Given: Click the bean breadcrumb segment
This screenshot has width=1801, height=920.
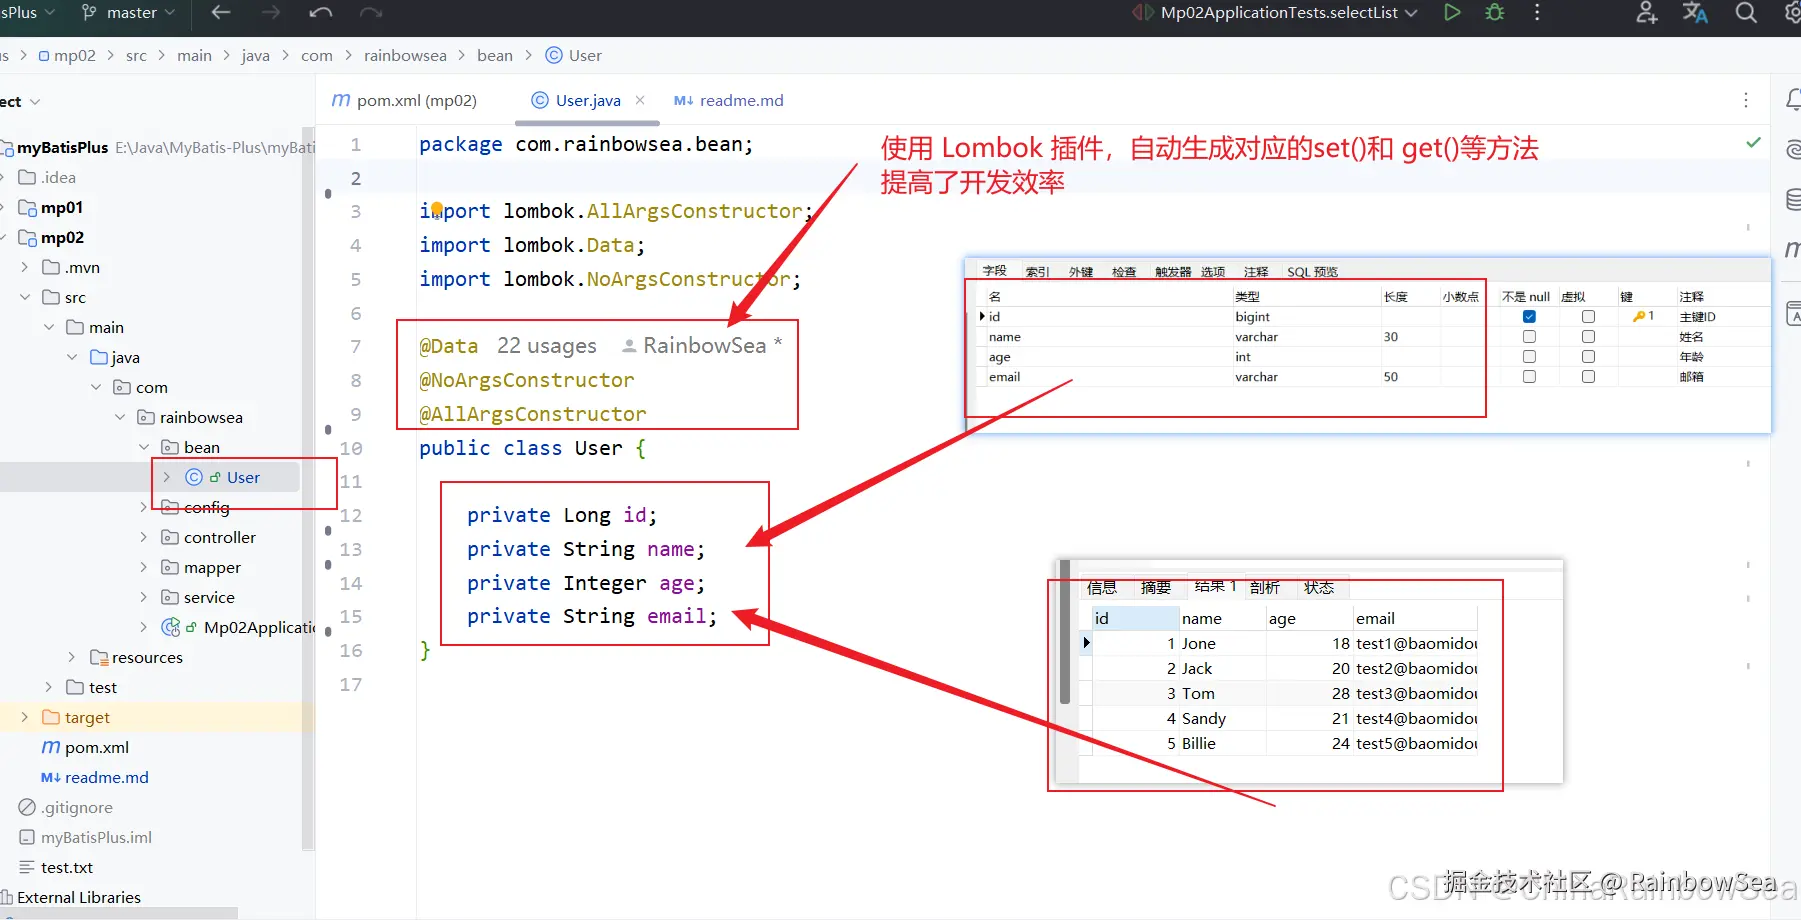Looking at the screenshot, I should pyautogui.click(x=495, y=55).
